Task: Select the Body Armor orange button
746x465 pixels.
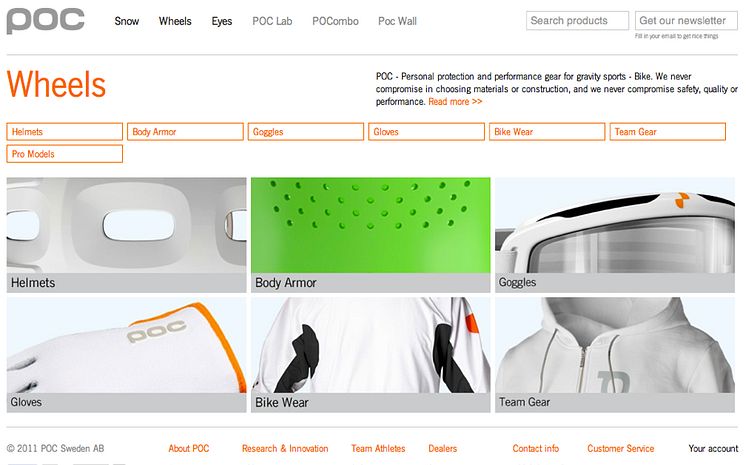Action: [185, 132]
